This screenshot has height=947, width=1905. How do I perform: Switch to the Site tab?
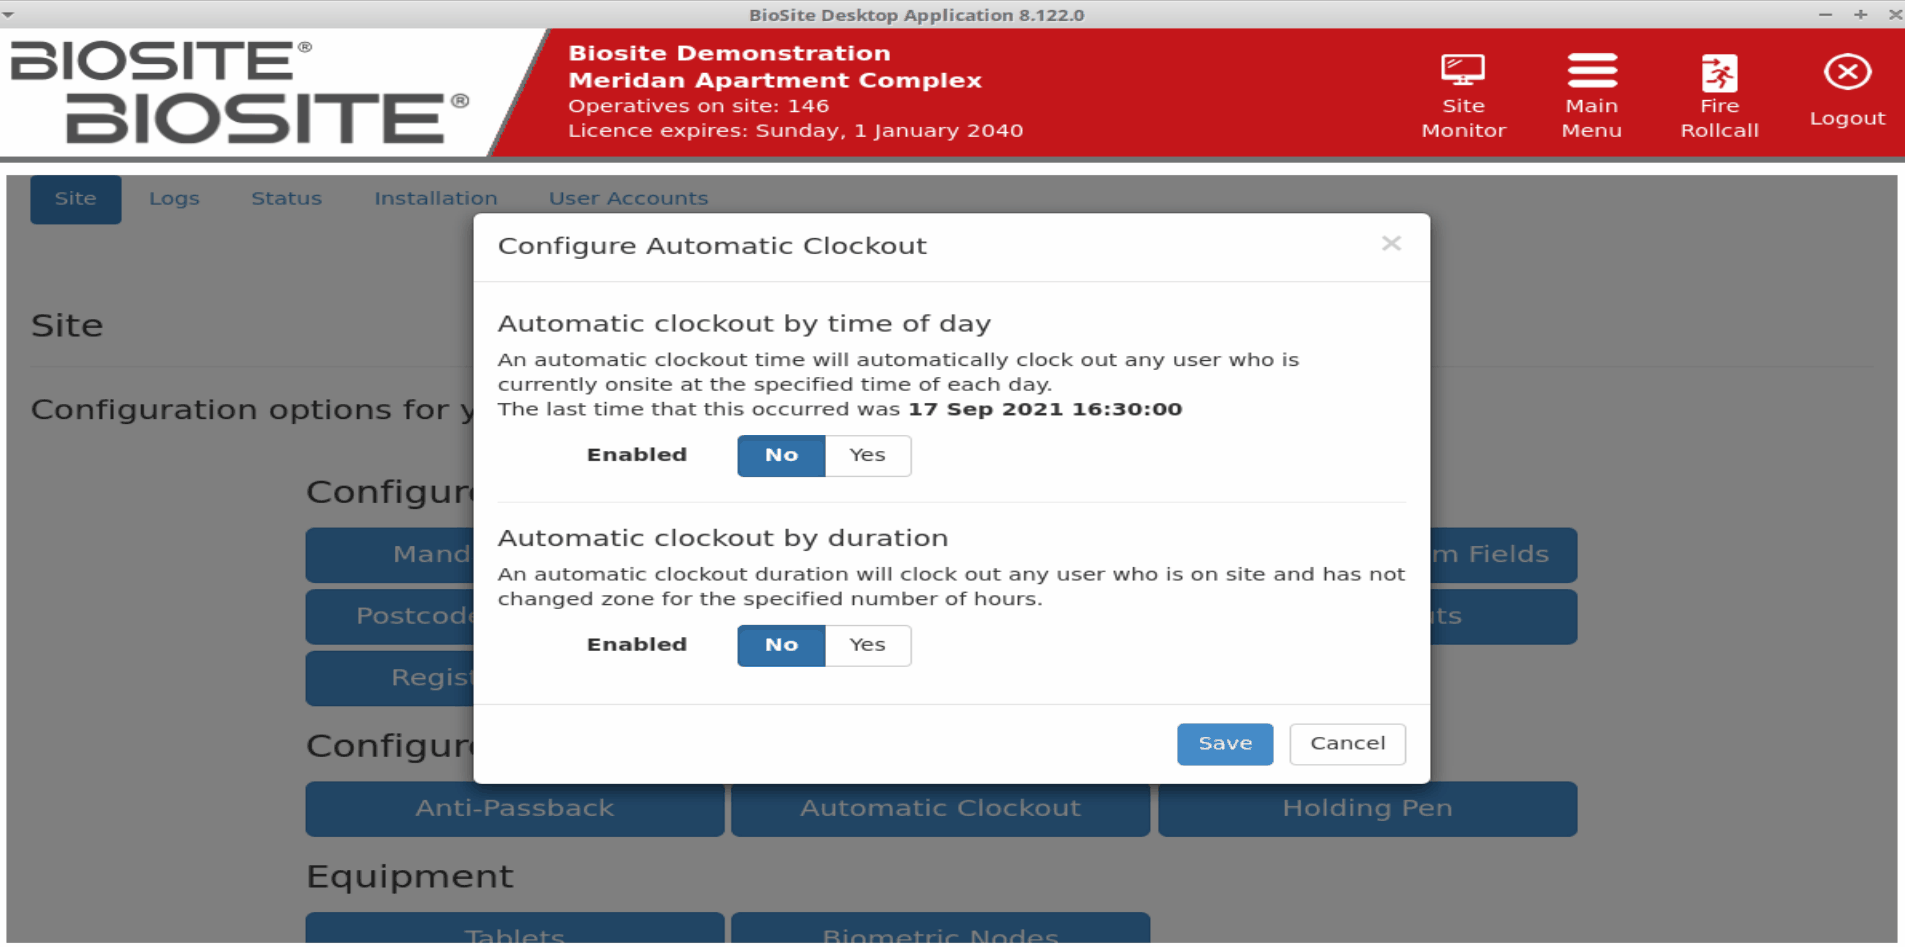75,199
